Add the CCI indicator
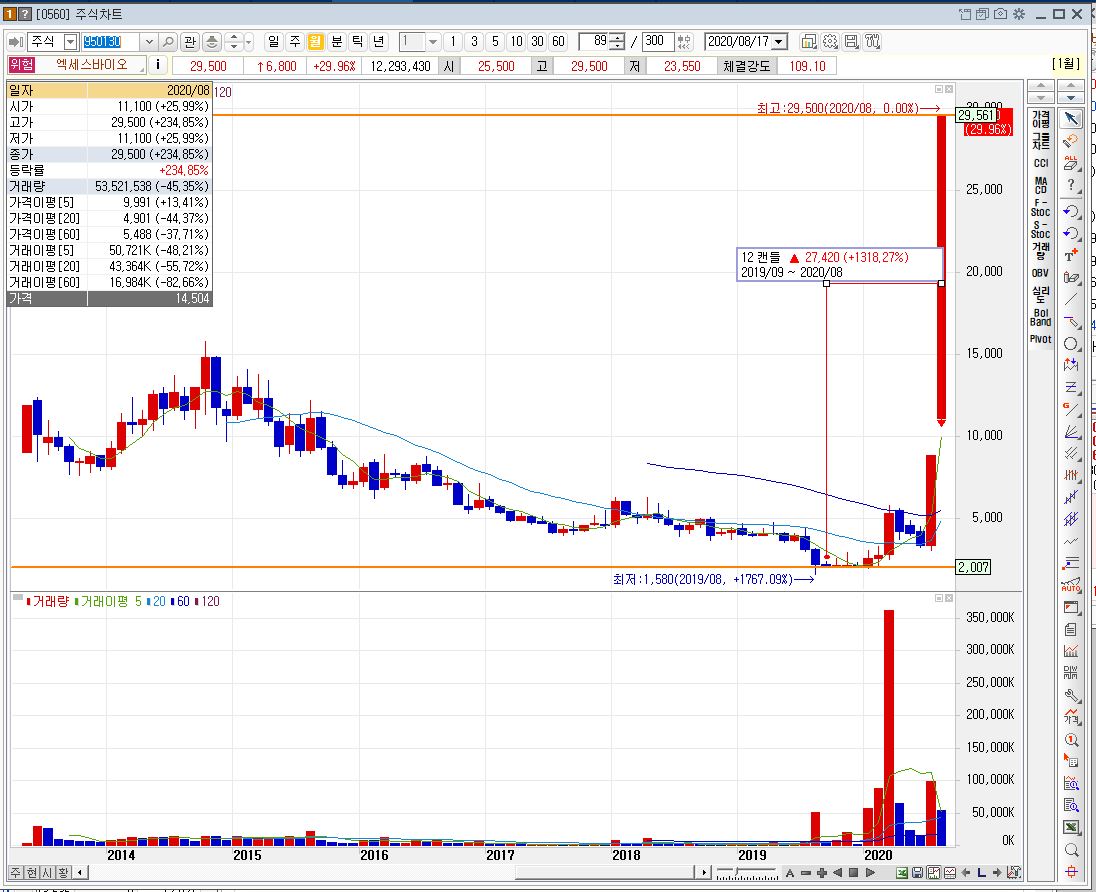This screenshot has width=1096, height=892. coord(1040,163)
